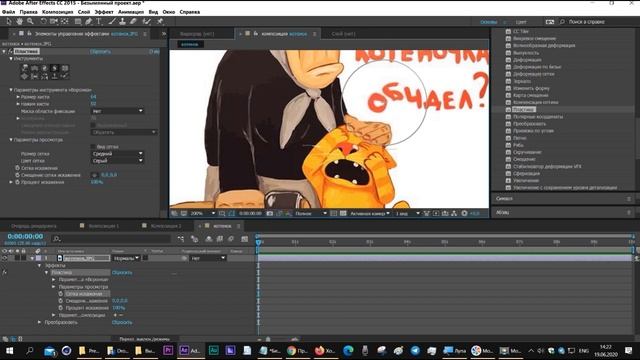Toggle stopwatch for 'Смещение сетки искажения' in effect controls
Viewport: 640px width, 360px height.
(x=18, y=175)
